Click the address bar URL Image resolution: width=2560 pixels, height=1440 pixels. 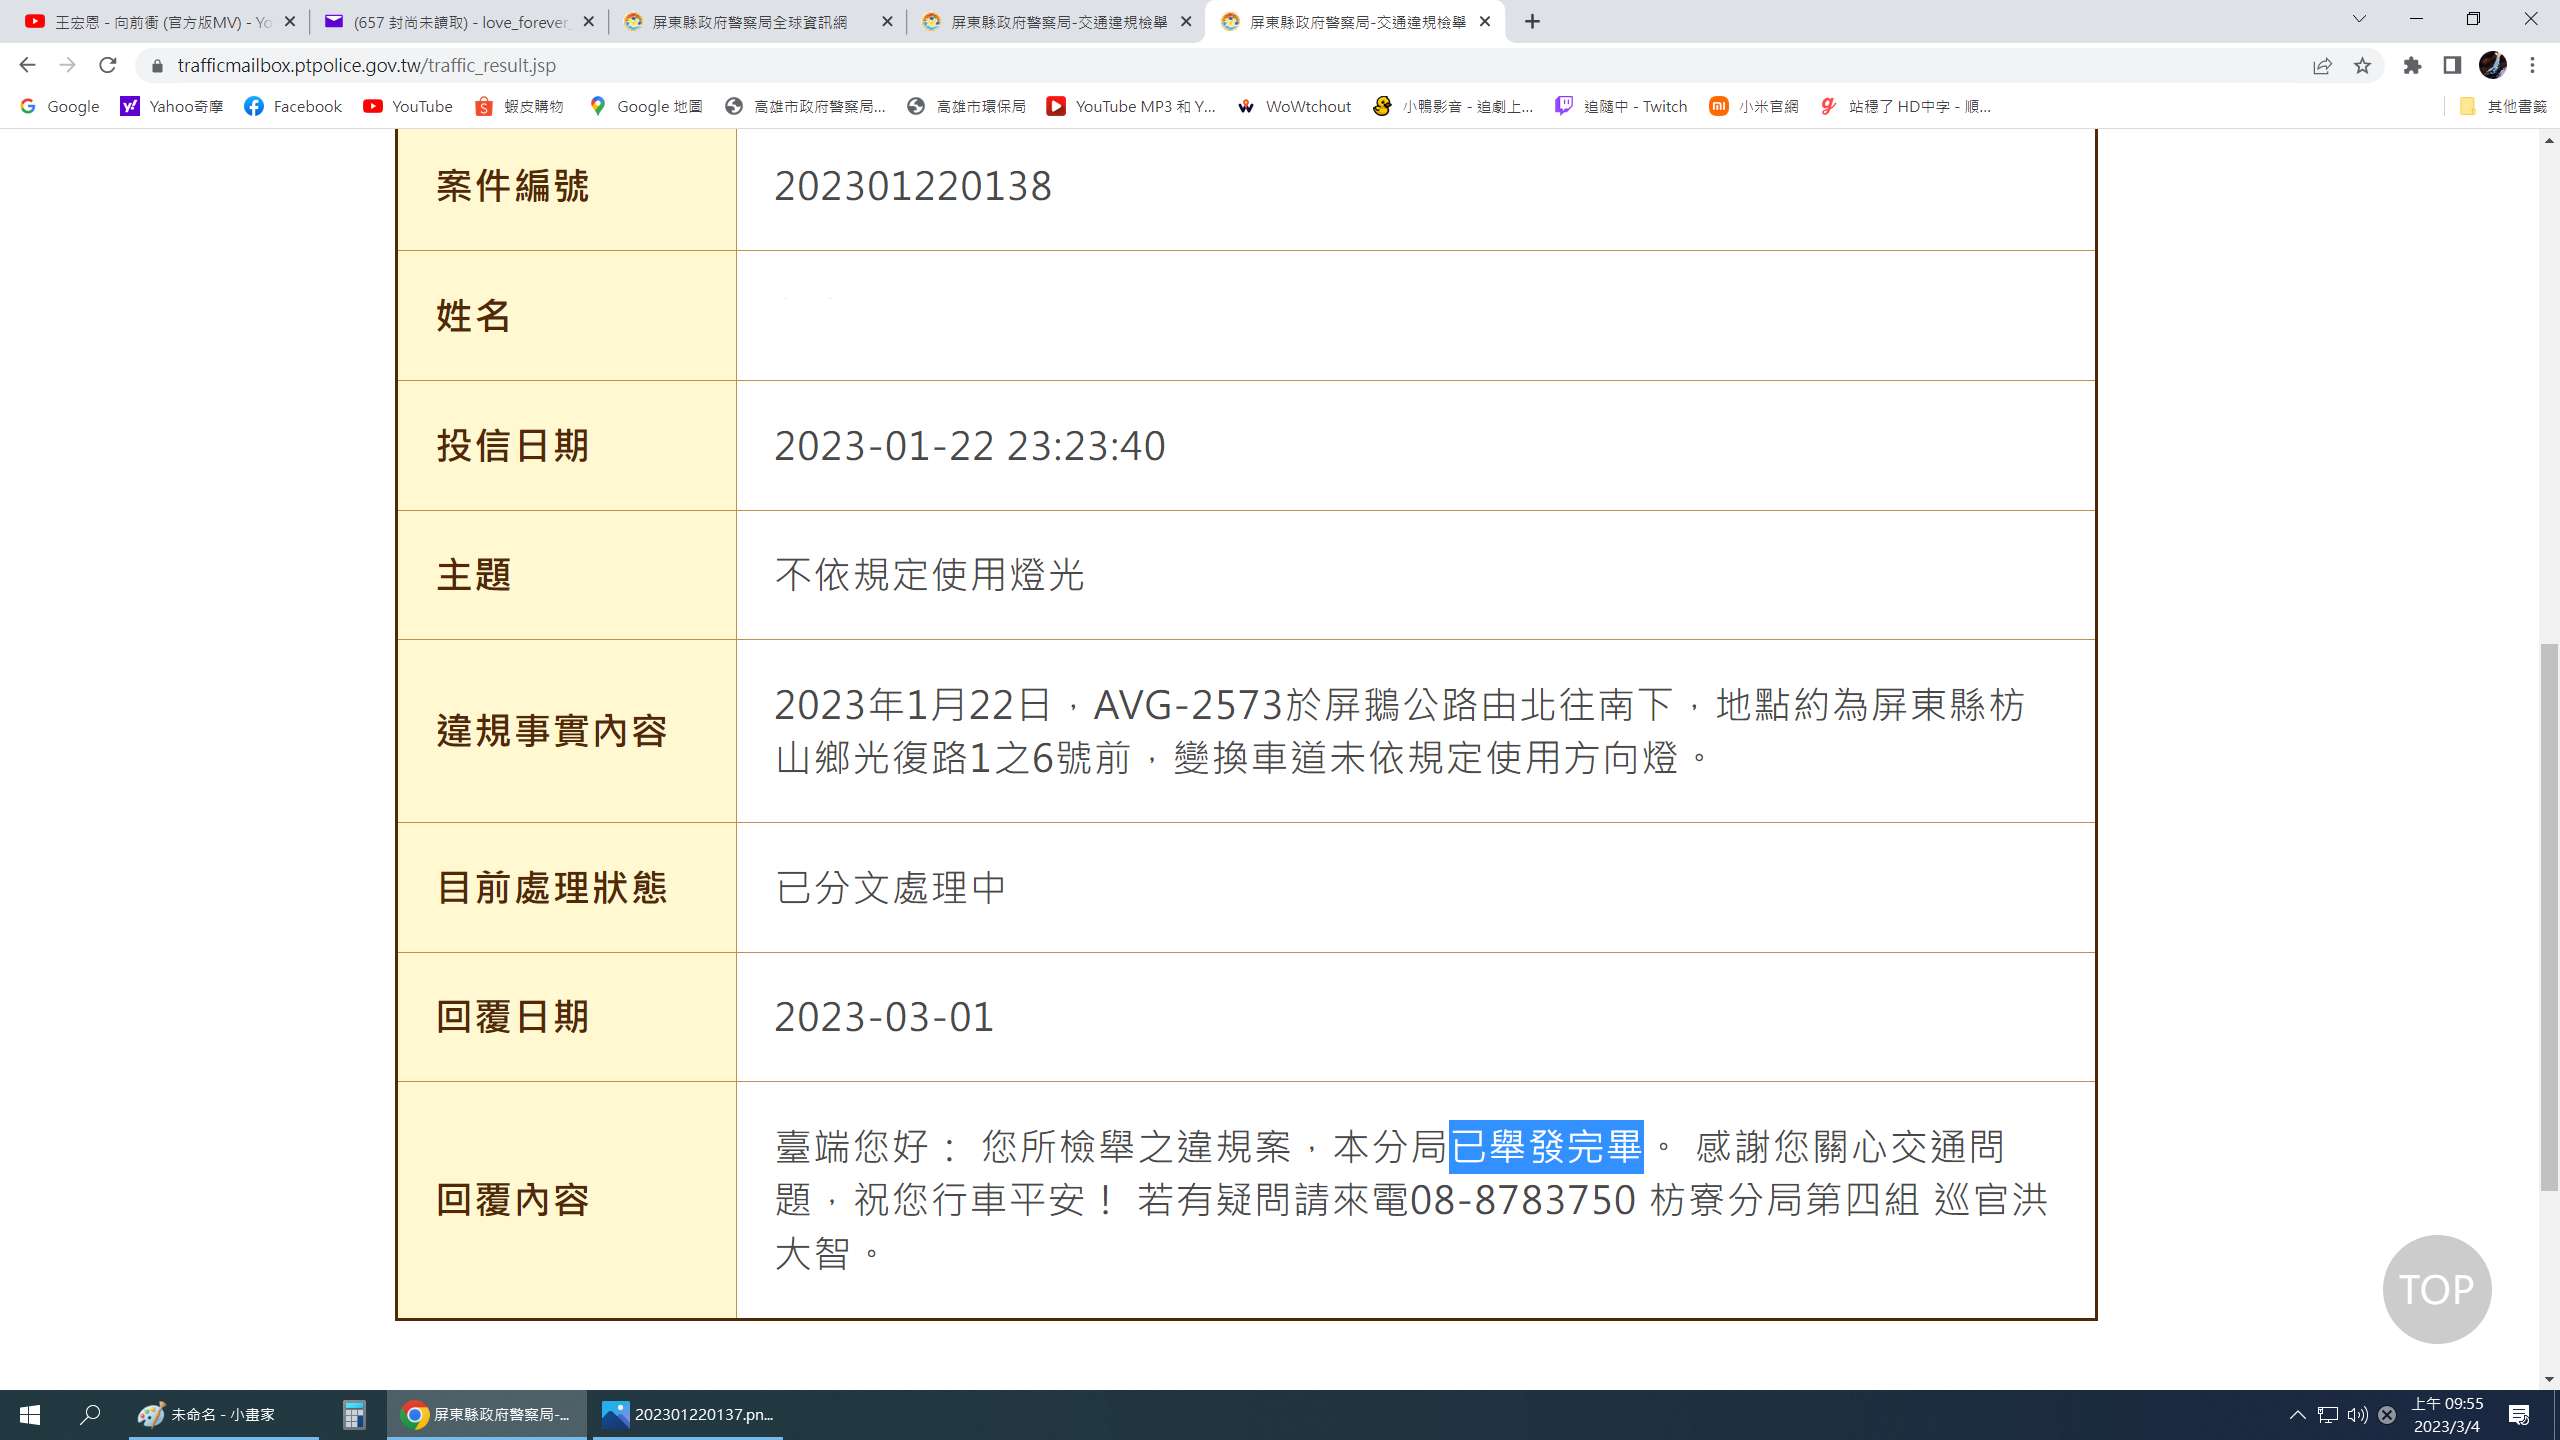(366, 65)
